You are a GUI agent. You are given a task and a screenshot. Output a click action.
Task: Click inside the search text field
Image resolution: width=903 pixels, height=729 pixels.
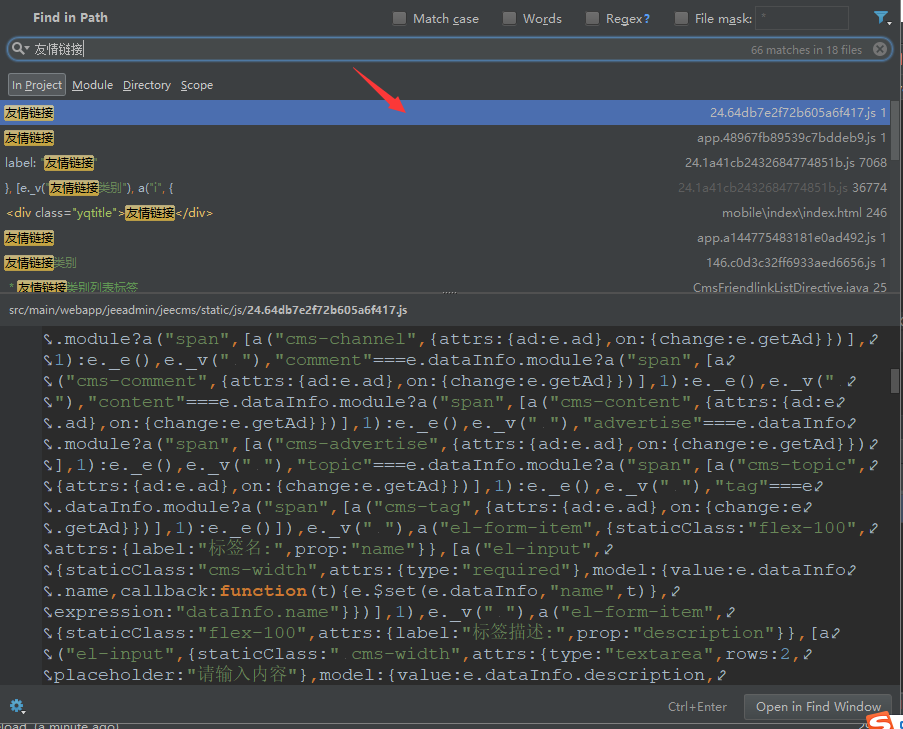tap(400, 49)
